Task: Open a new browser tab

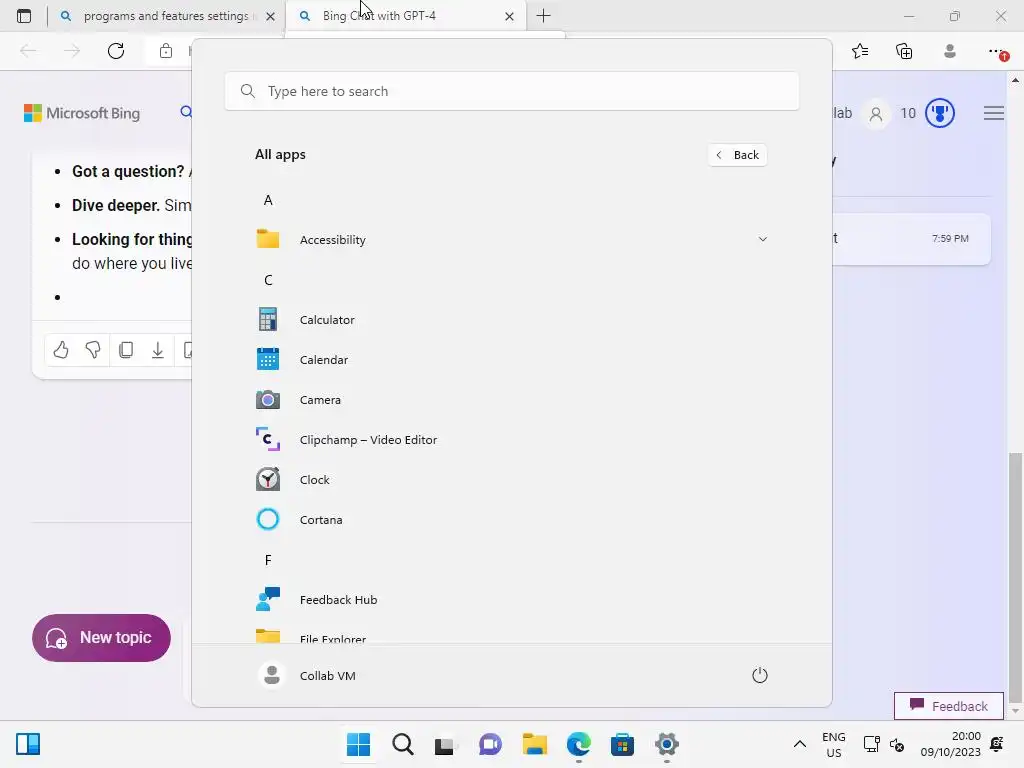Action: point(543,16)
